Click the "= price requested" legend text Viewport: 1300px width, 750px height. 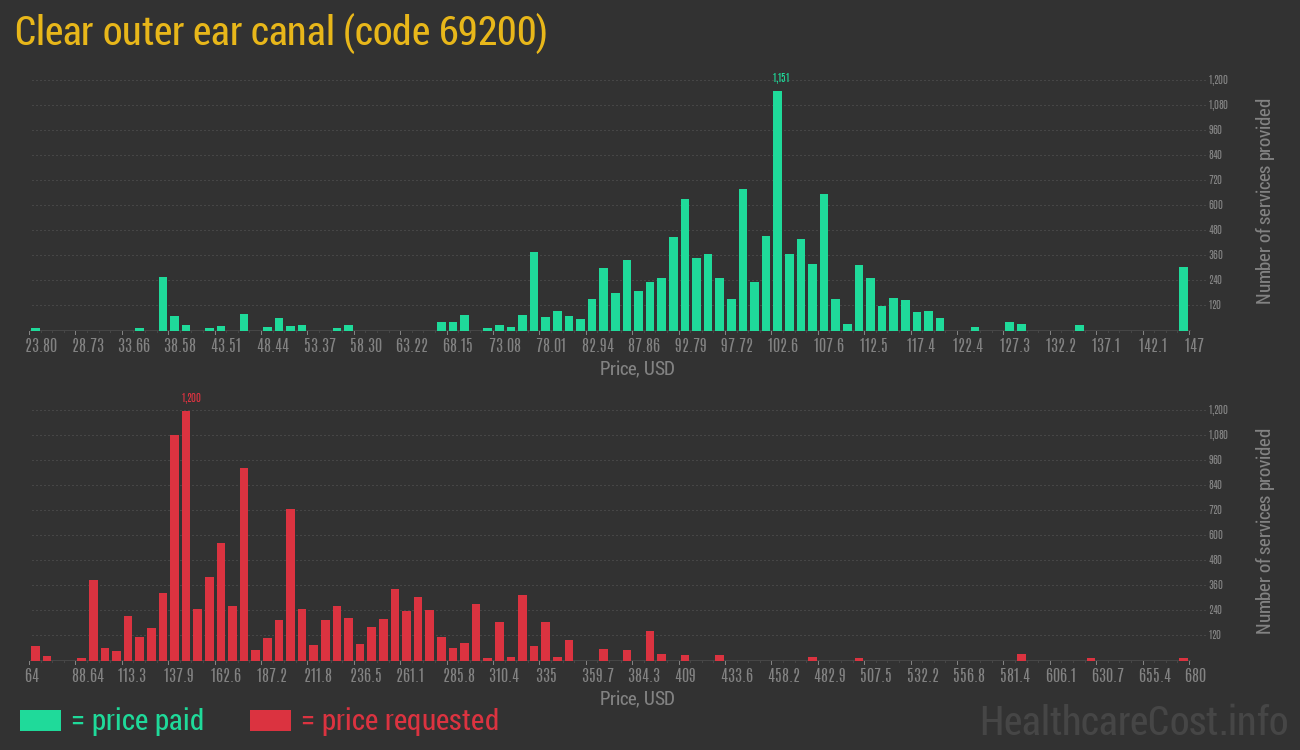(x=399, y=720)
